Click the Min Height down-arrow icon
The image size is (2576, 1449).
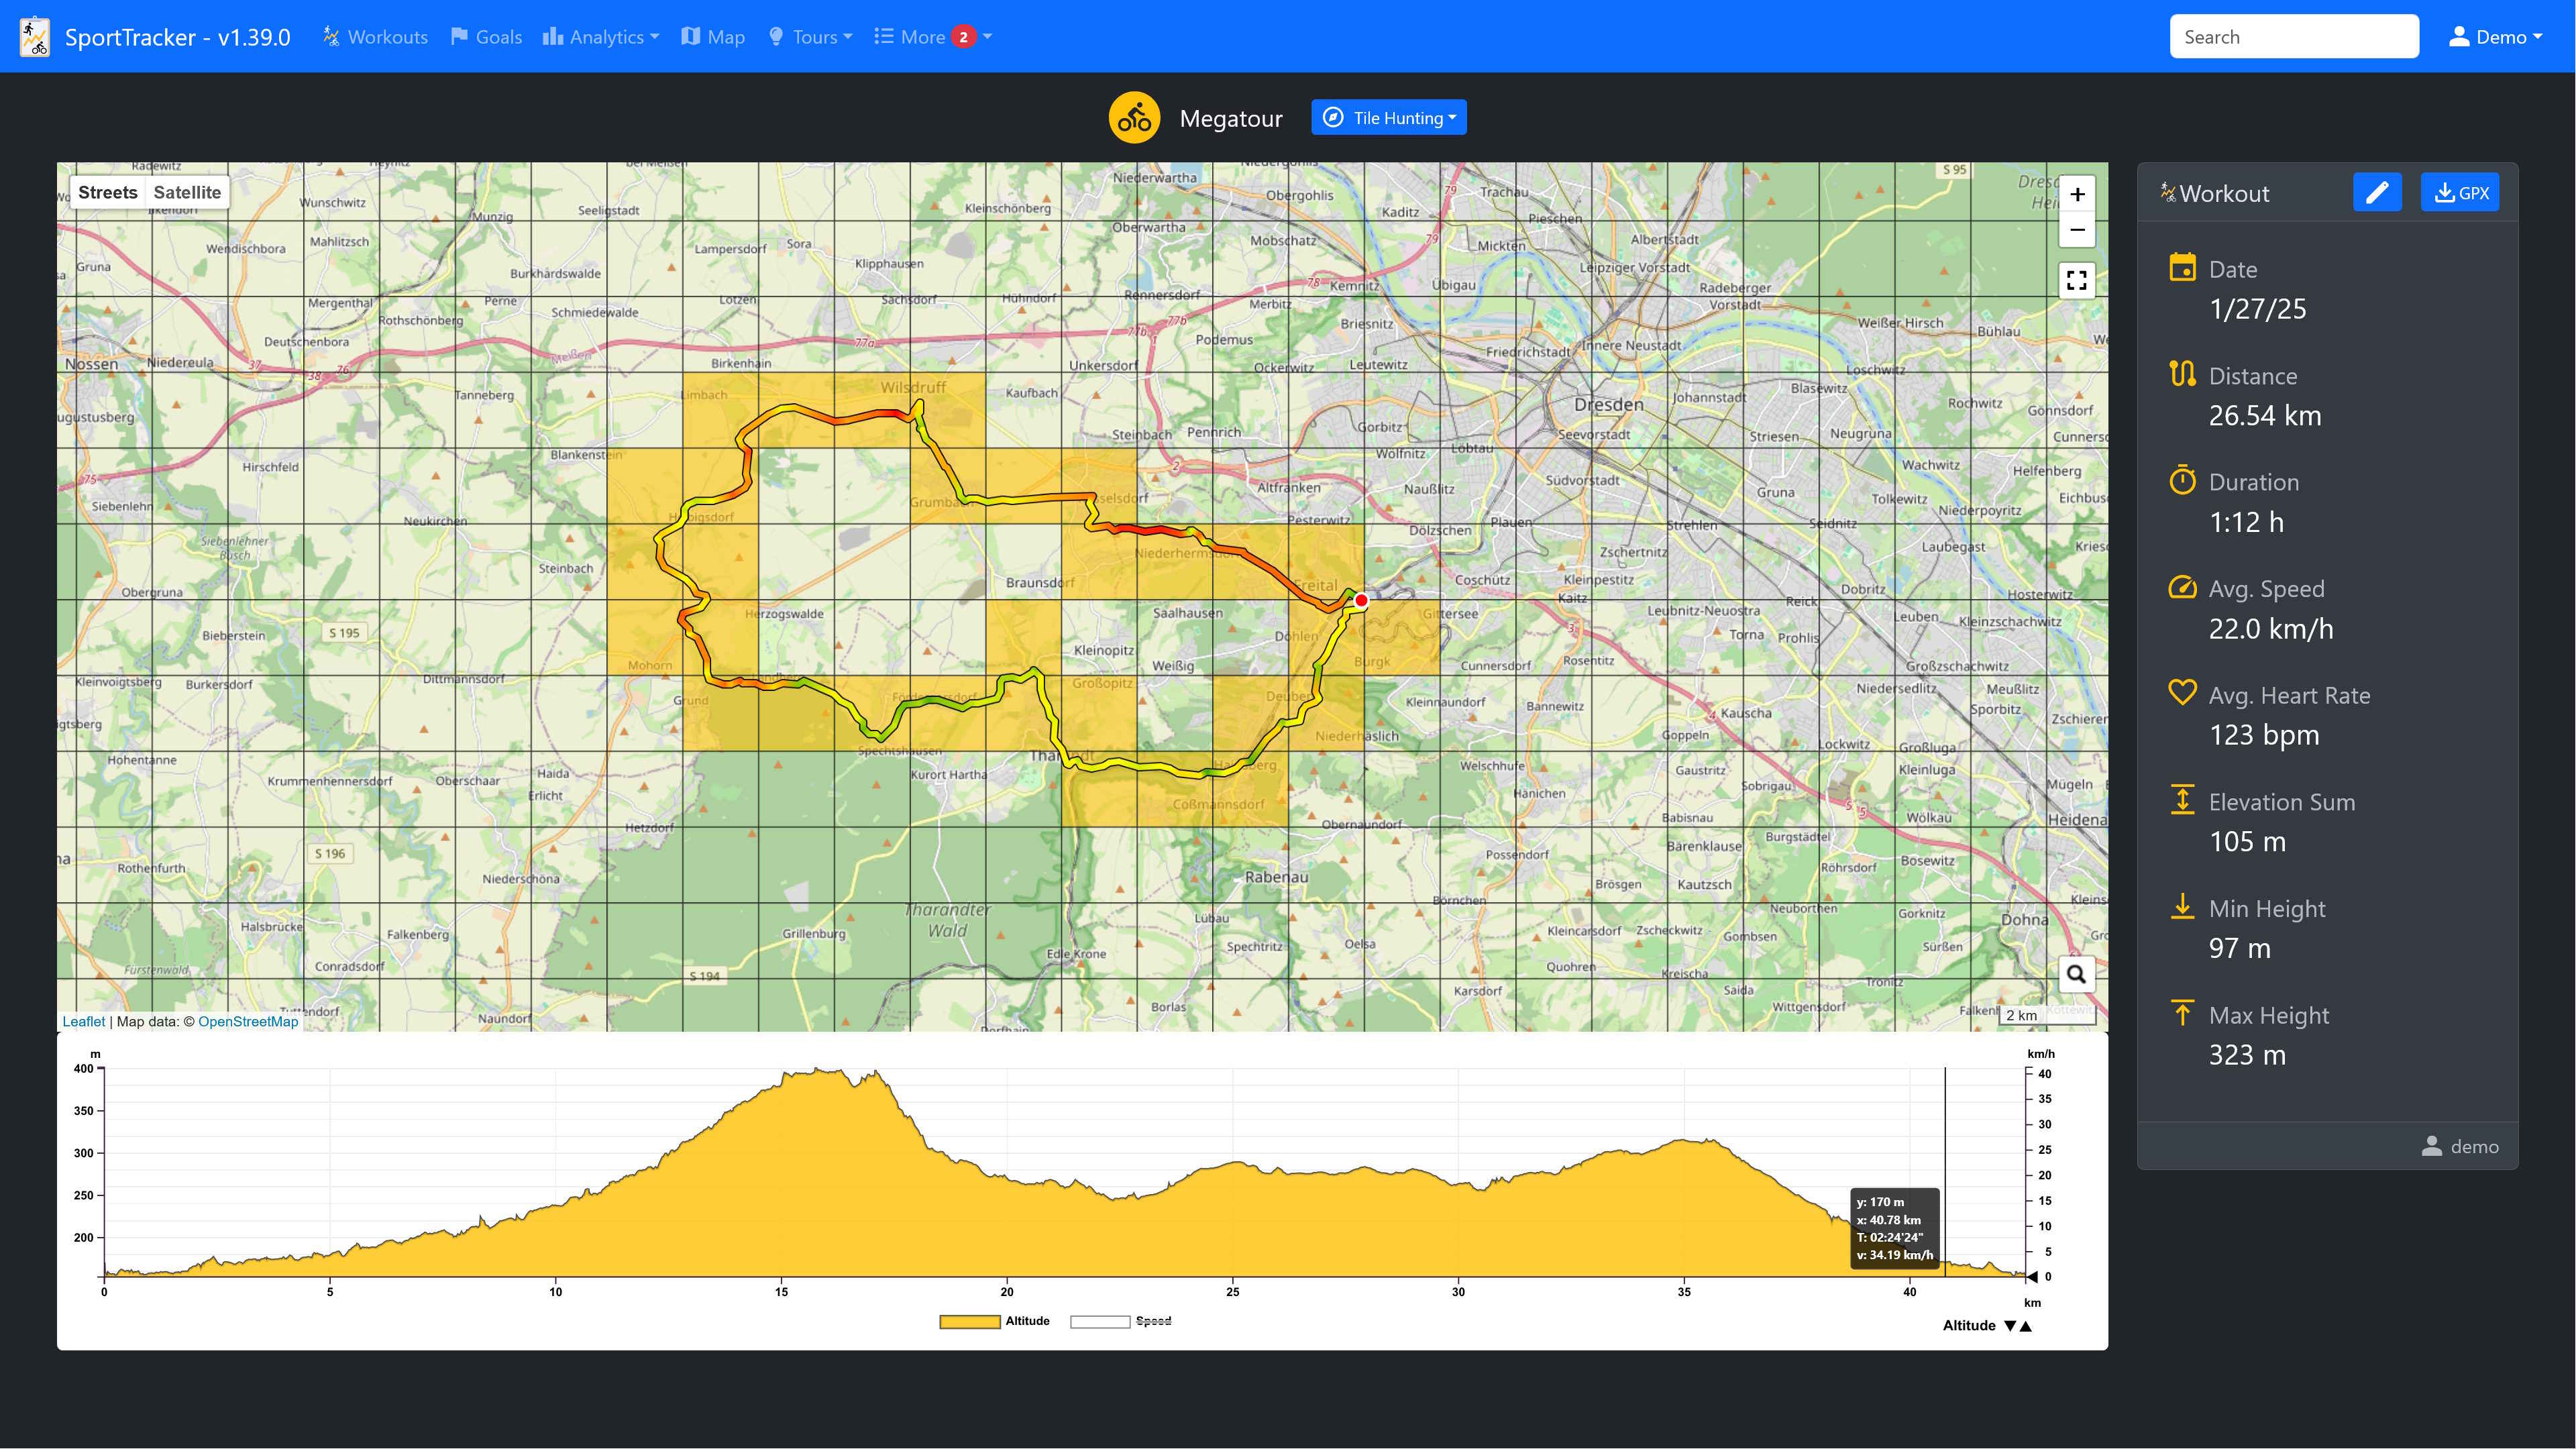(2183, 906)
